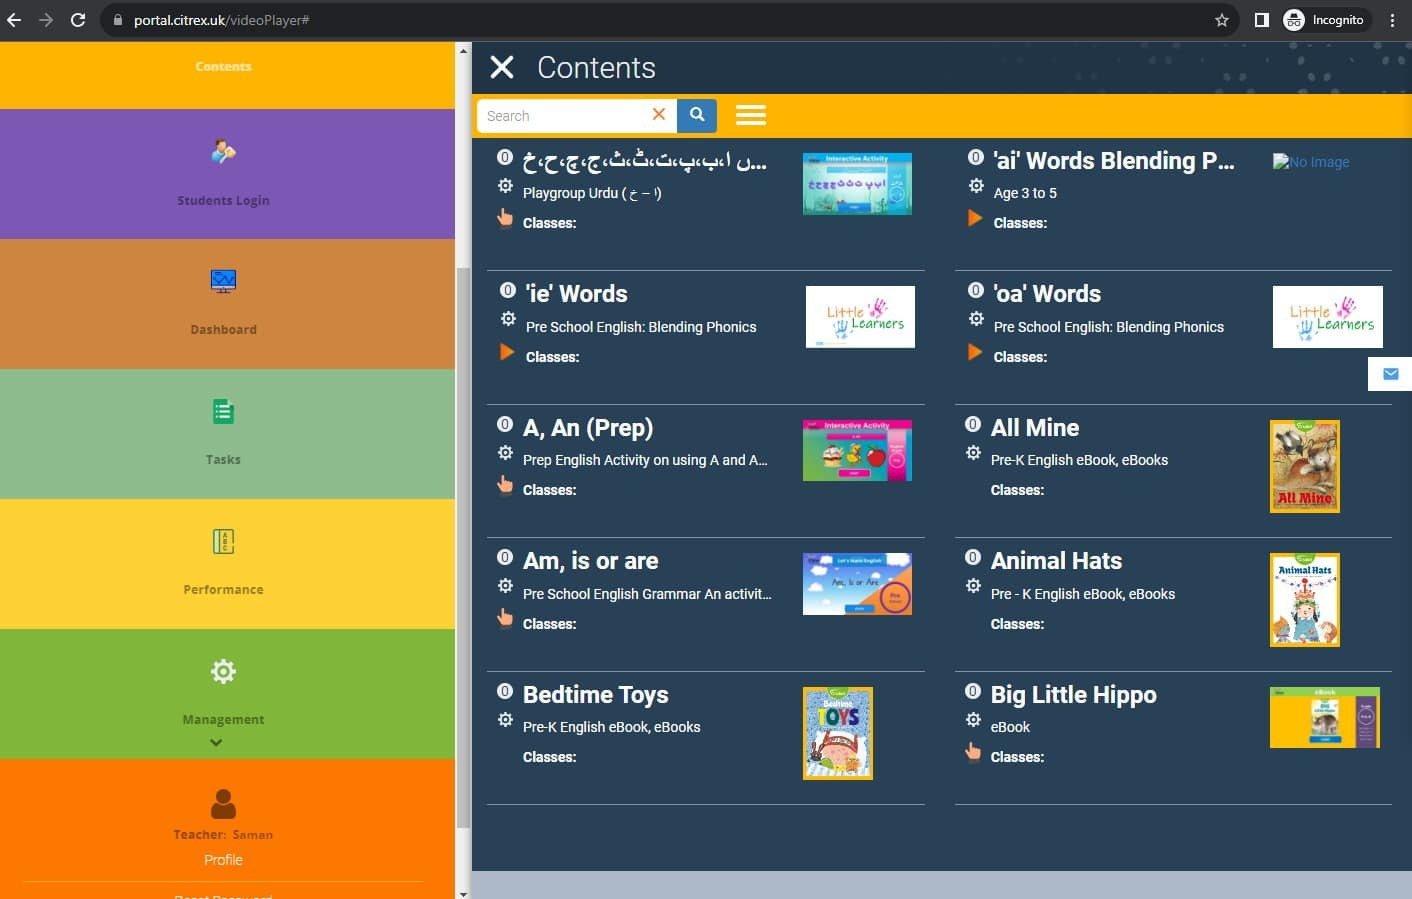The image size is (1412, 899).
Task: Click the Teacher user avatar icon
Action: tap(224, 804)
